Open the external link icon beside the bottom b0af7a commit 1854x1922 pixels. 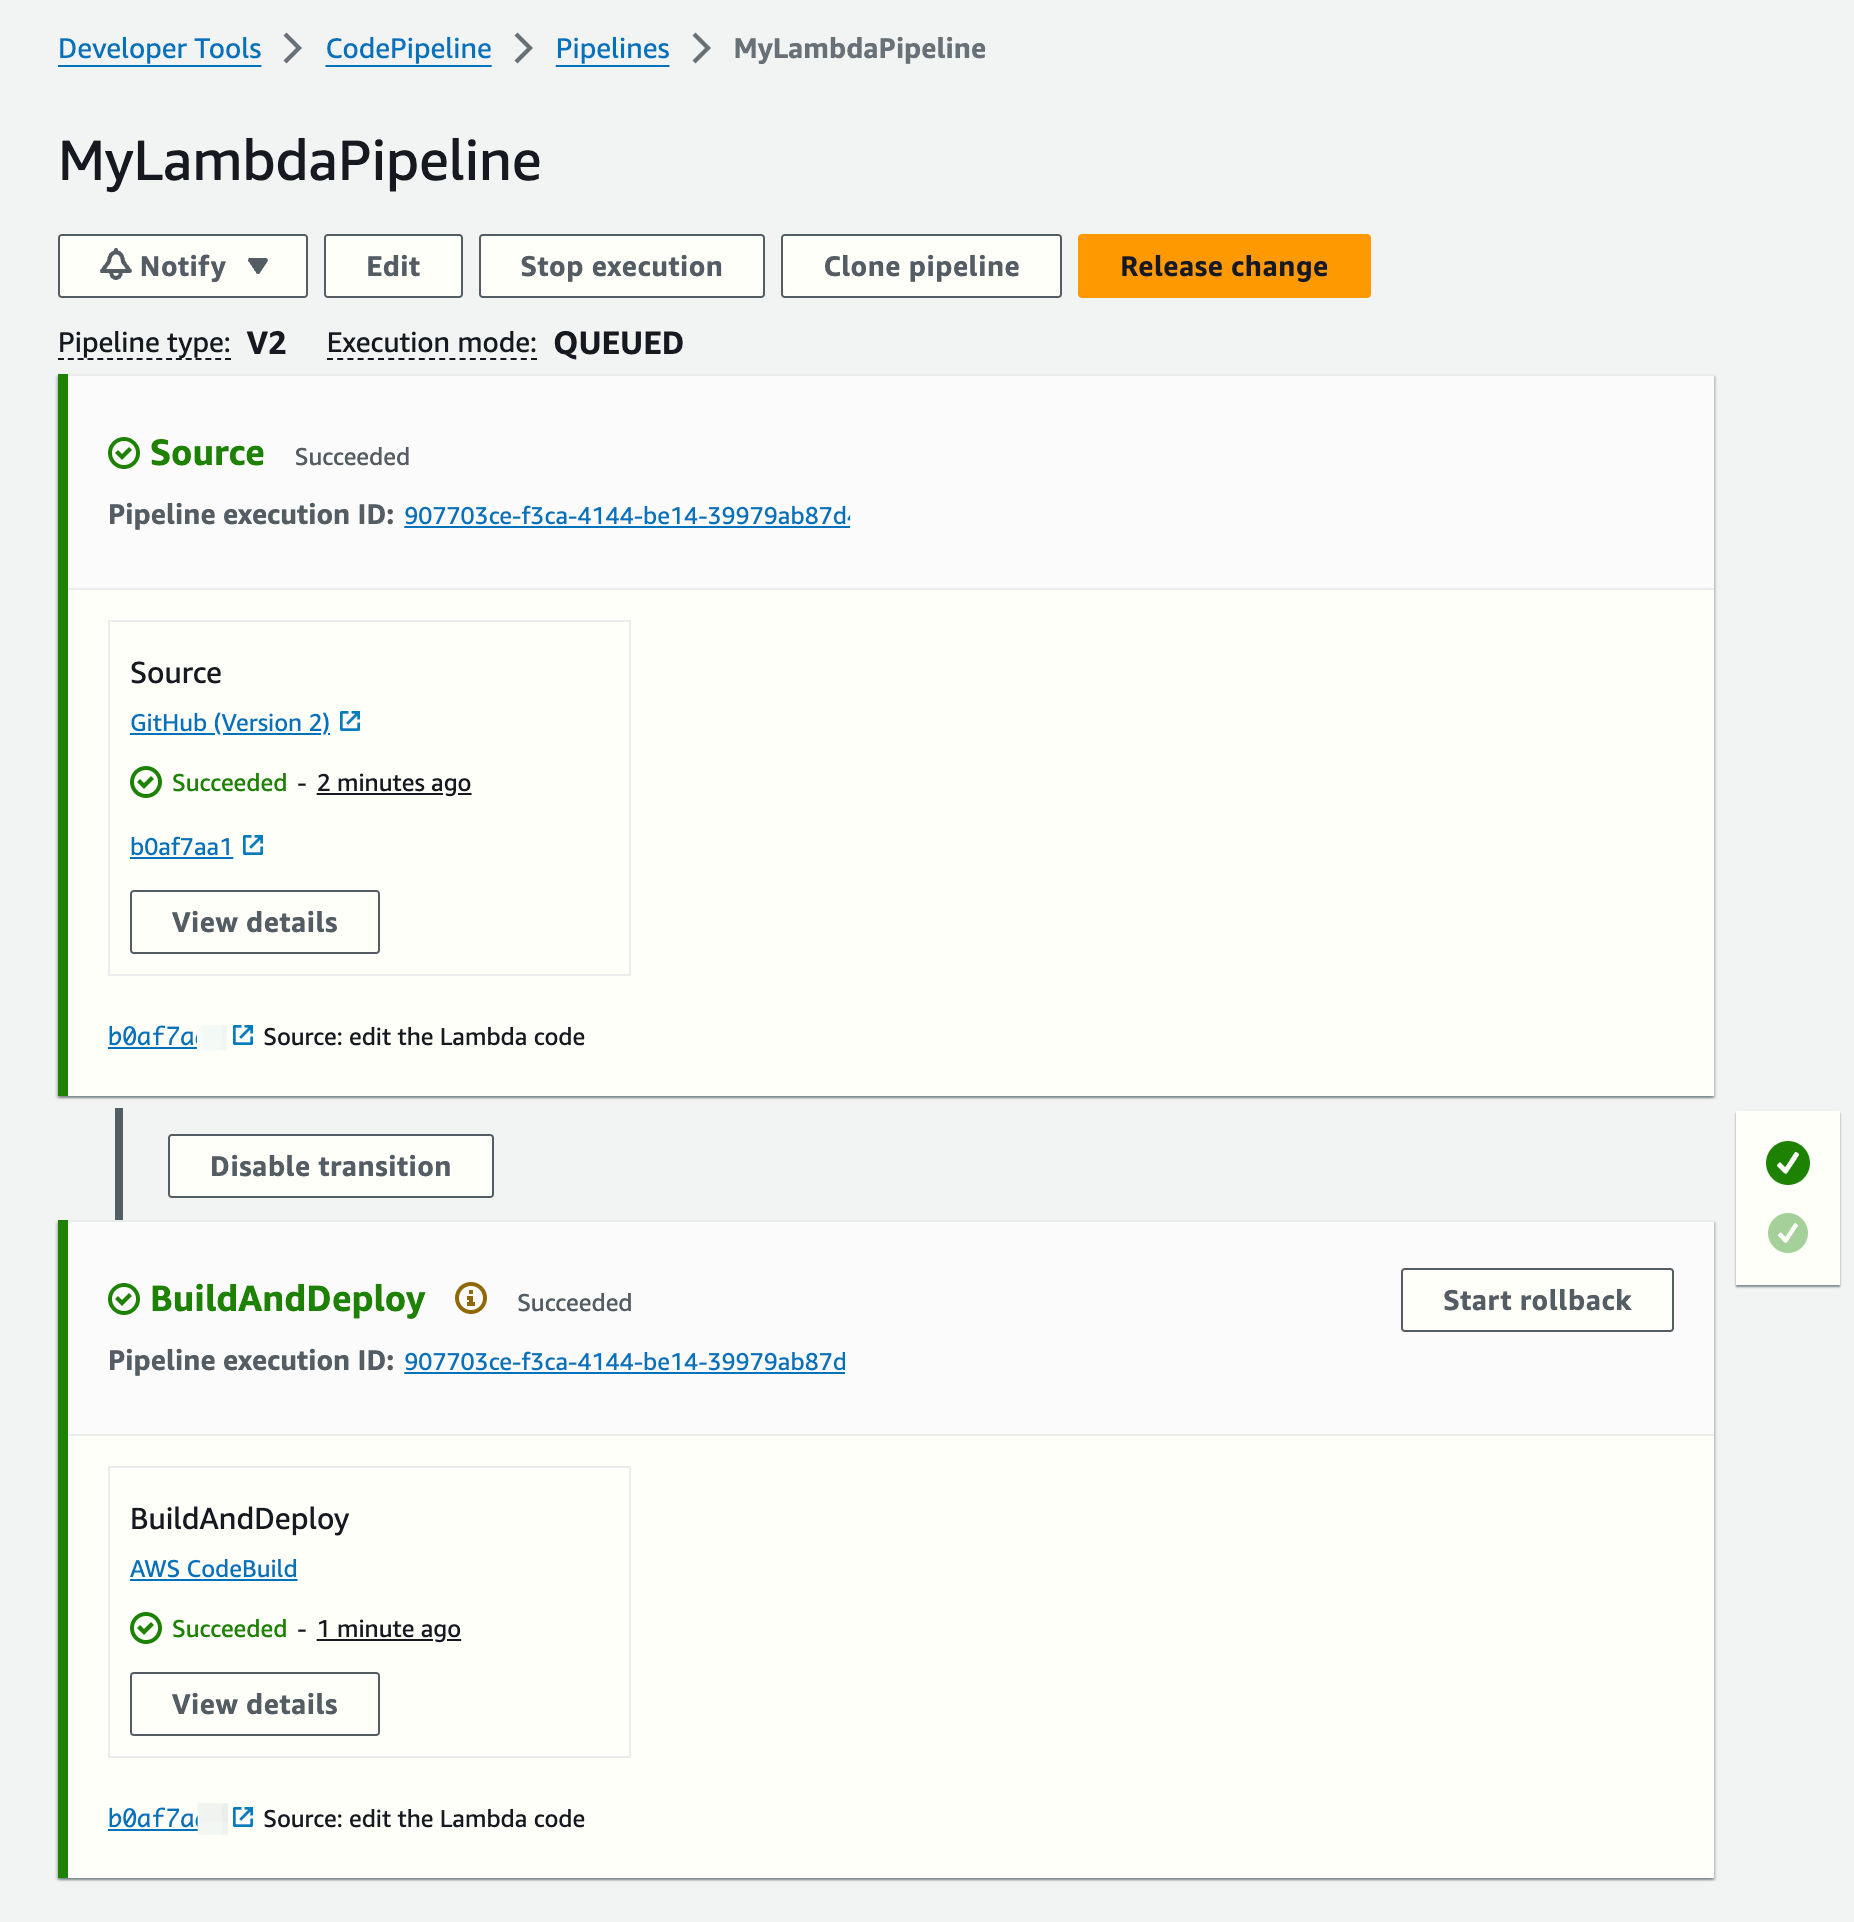pyautogui.click(x=243, y=1817)
